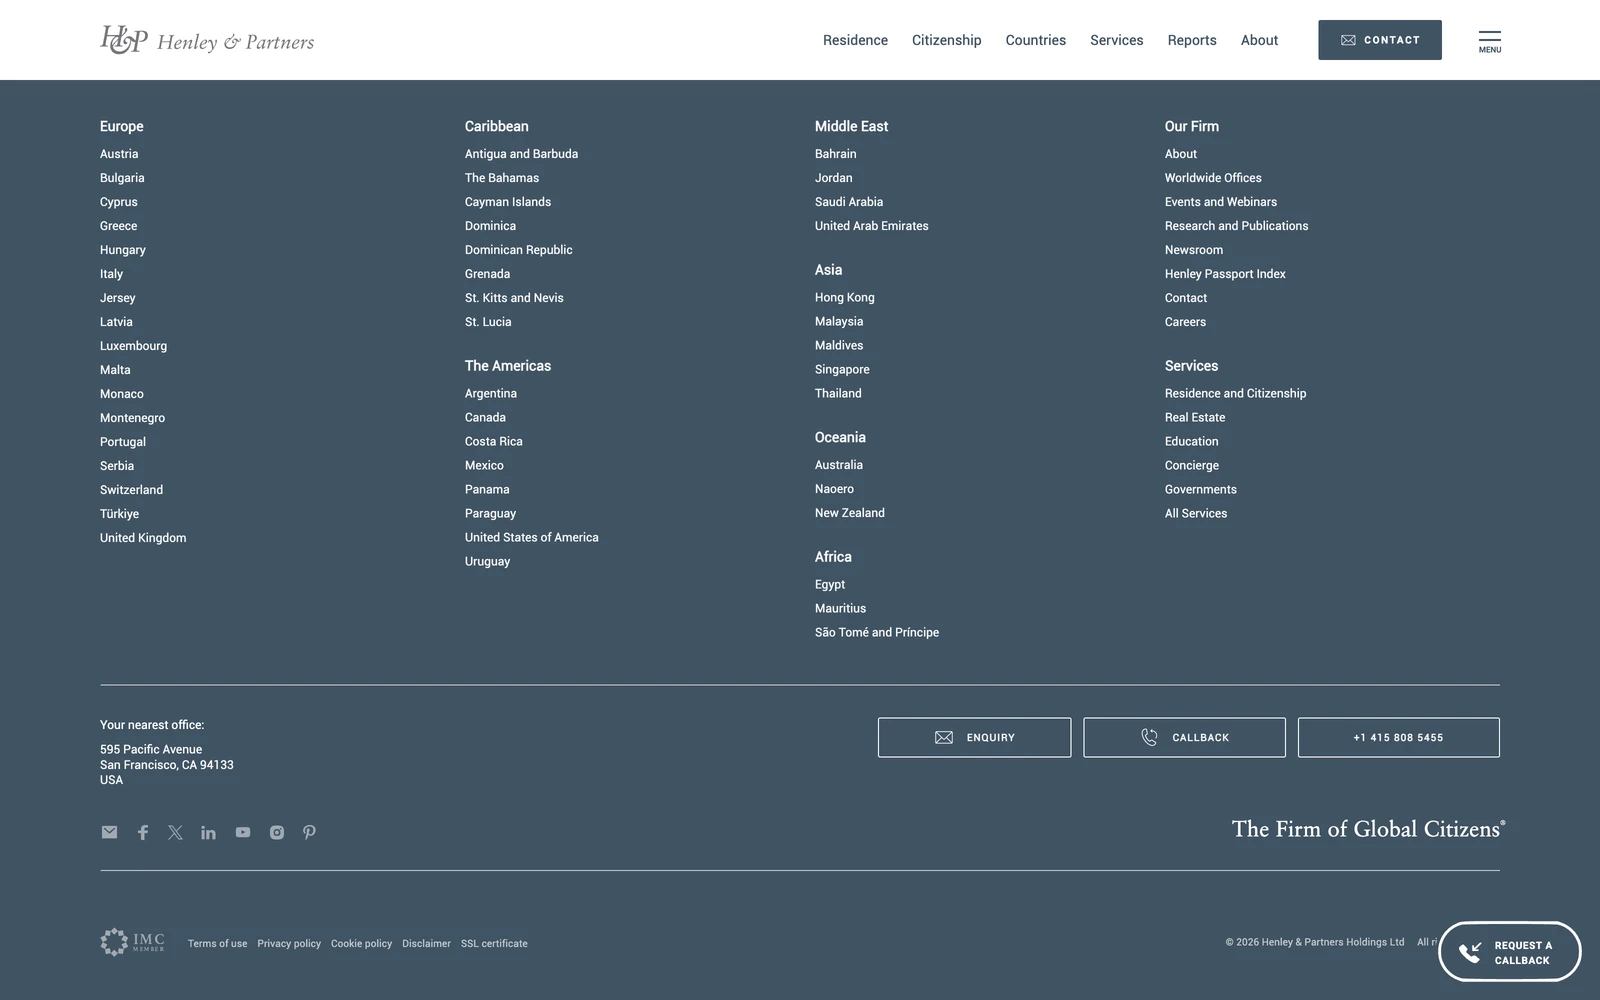The height and width of the screenshot is (1000, 1600).
Task: Open the Türkiye link
Action: coord(119,514)
